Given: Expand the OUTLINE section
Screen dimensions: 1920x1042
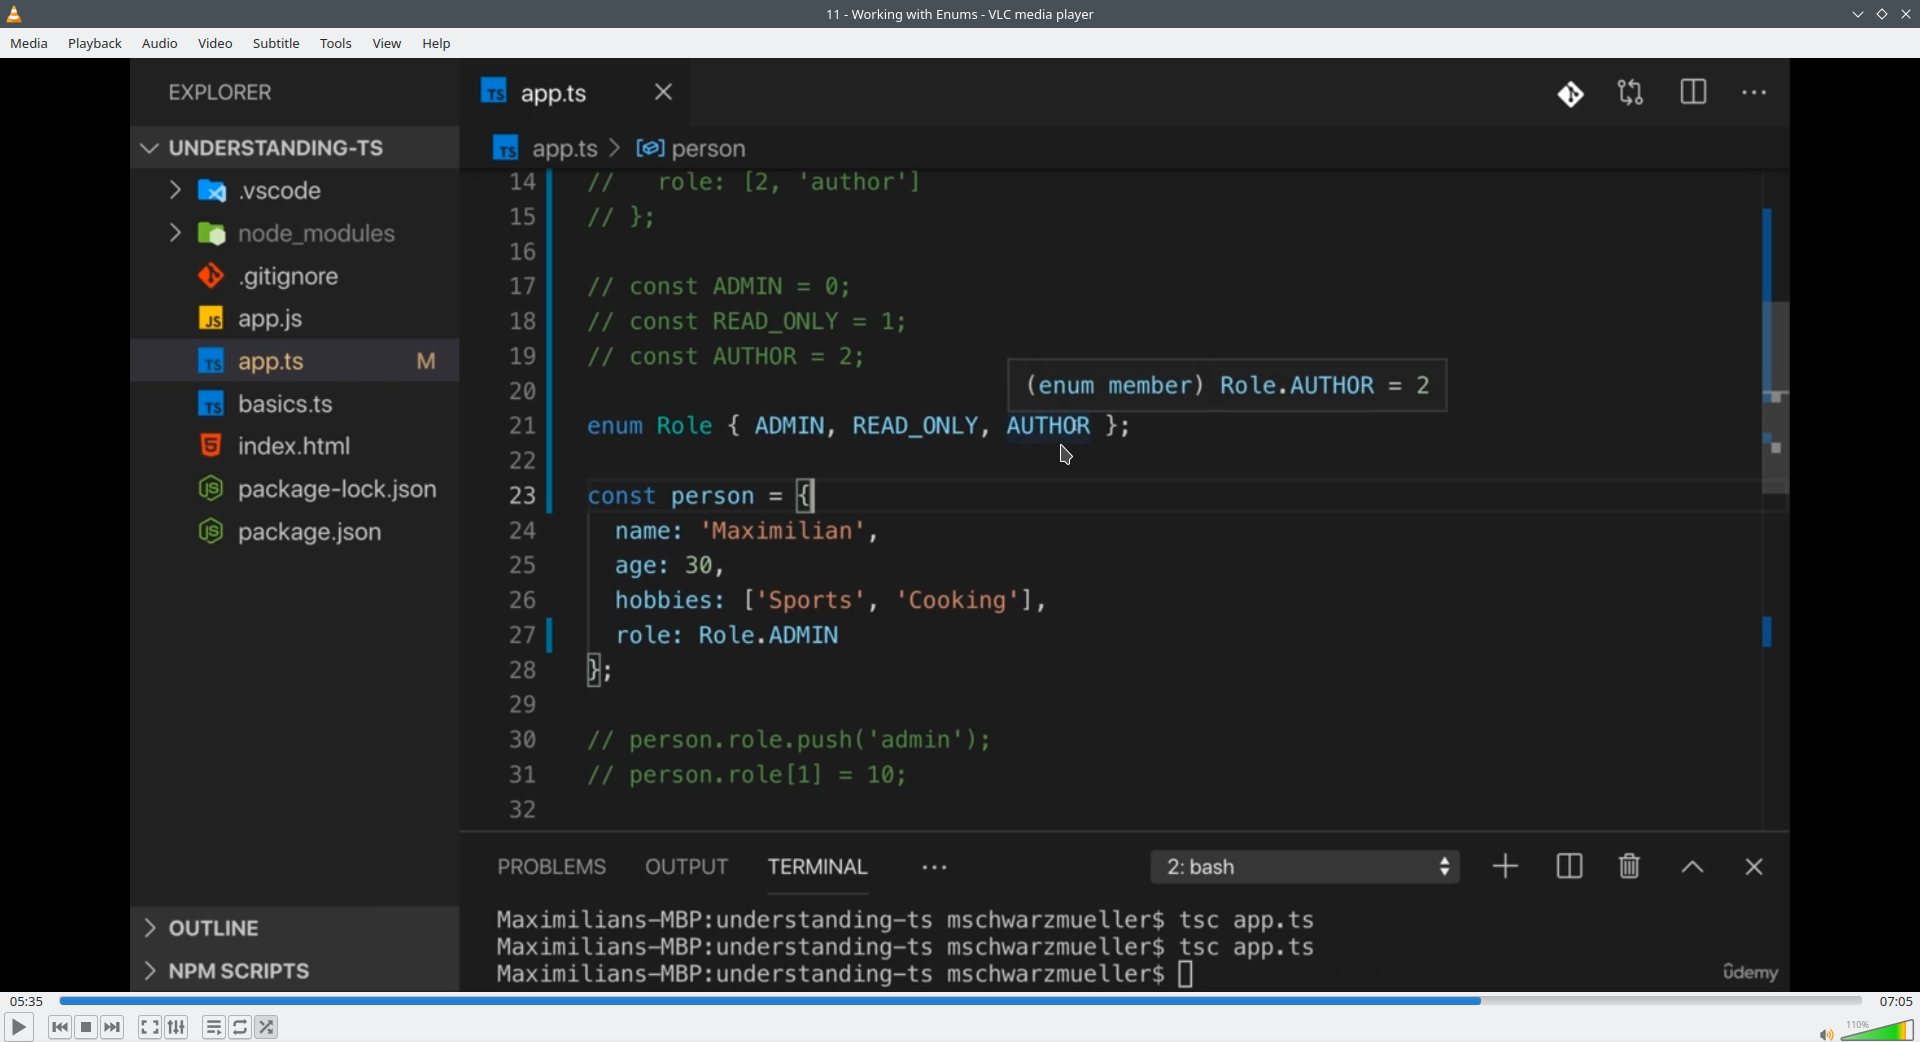Looking at the screenshot, I should coord(295,928).
